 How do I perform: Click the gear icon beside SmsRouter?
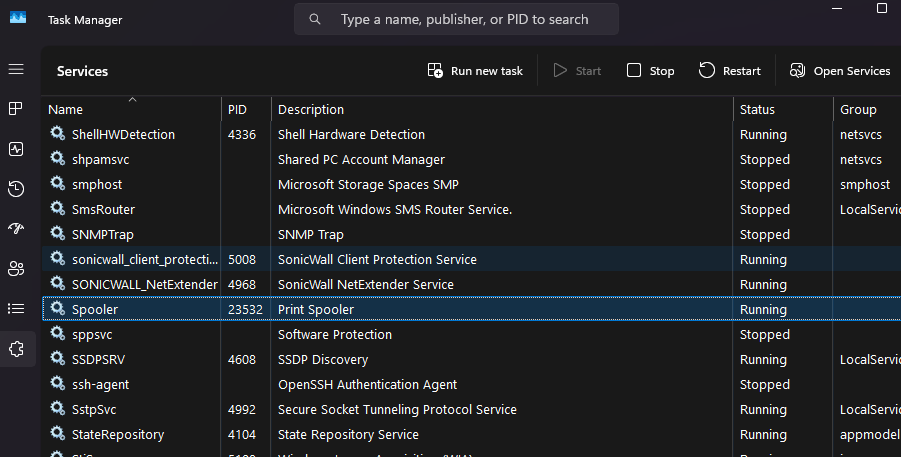pyautogui.click(x=57, y=208)
